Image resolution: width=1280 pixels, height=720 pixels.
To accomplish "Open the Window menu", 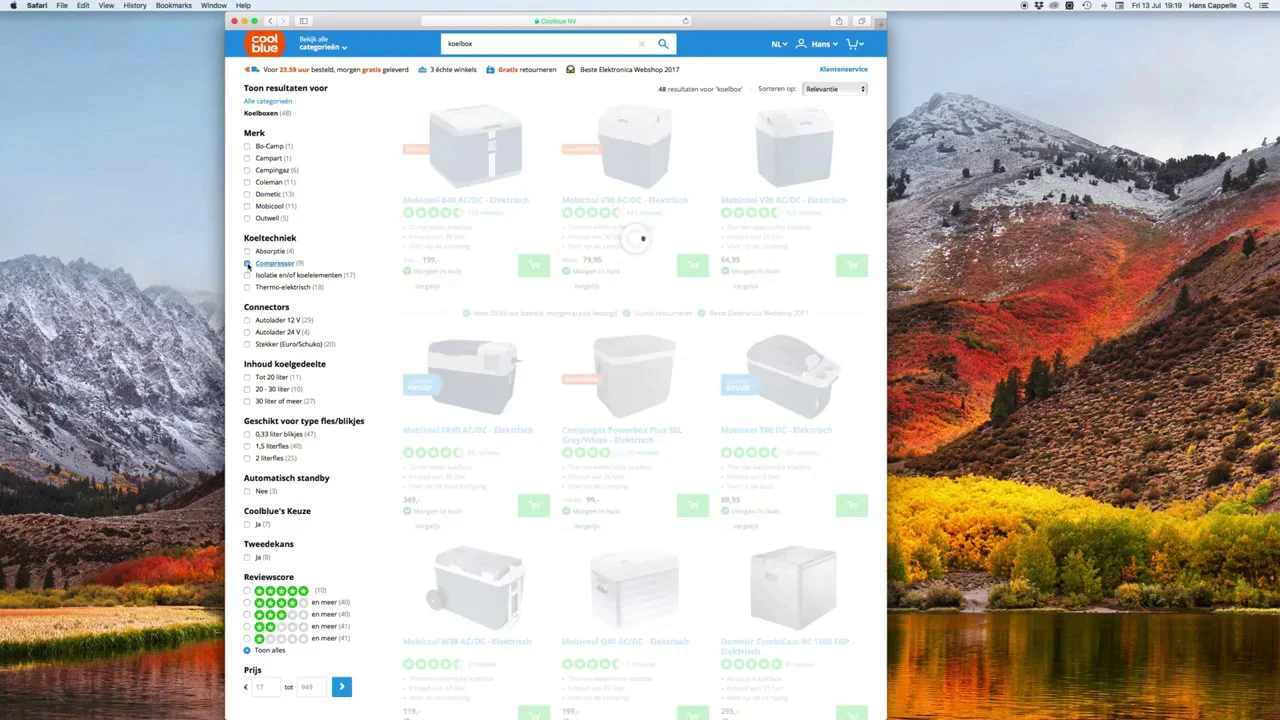I will point(214,5).
